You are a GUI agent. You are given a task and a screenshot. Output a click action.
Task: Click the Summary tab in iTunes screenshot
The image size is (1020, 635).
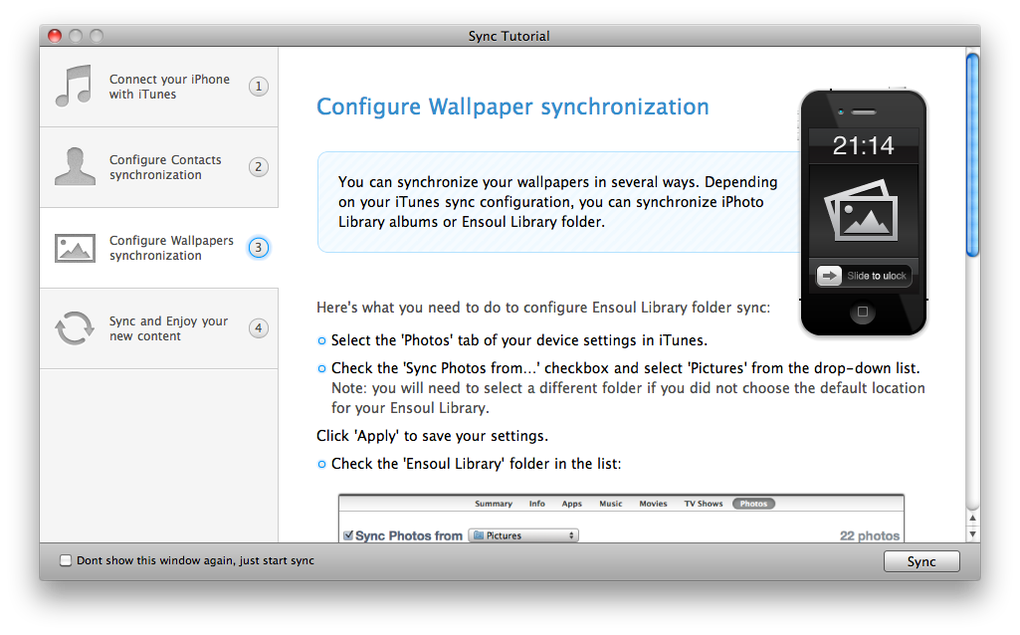click(x=493, y=504)
